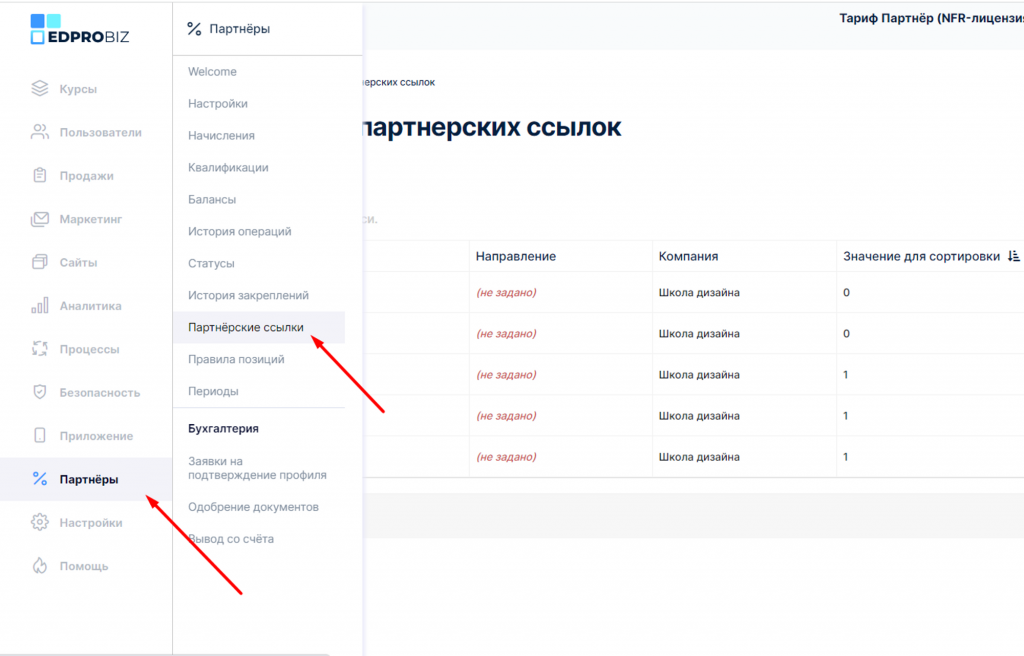This screenshot has height=656, width=1024.
Task: Sort by Компания column header
Action: [688, 257]
